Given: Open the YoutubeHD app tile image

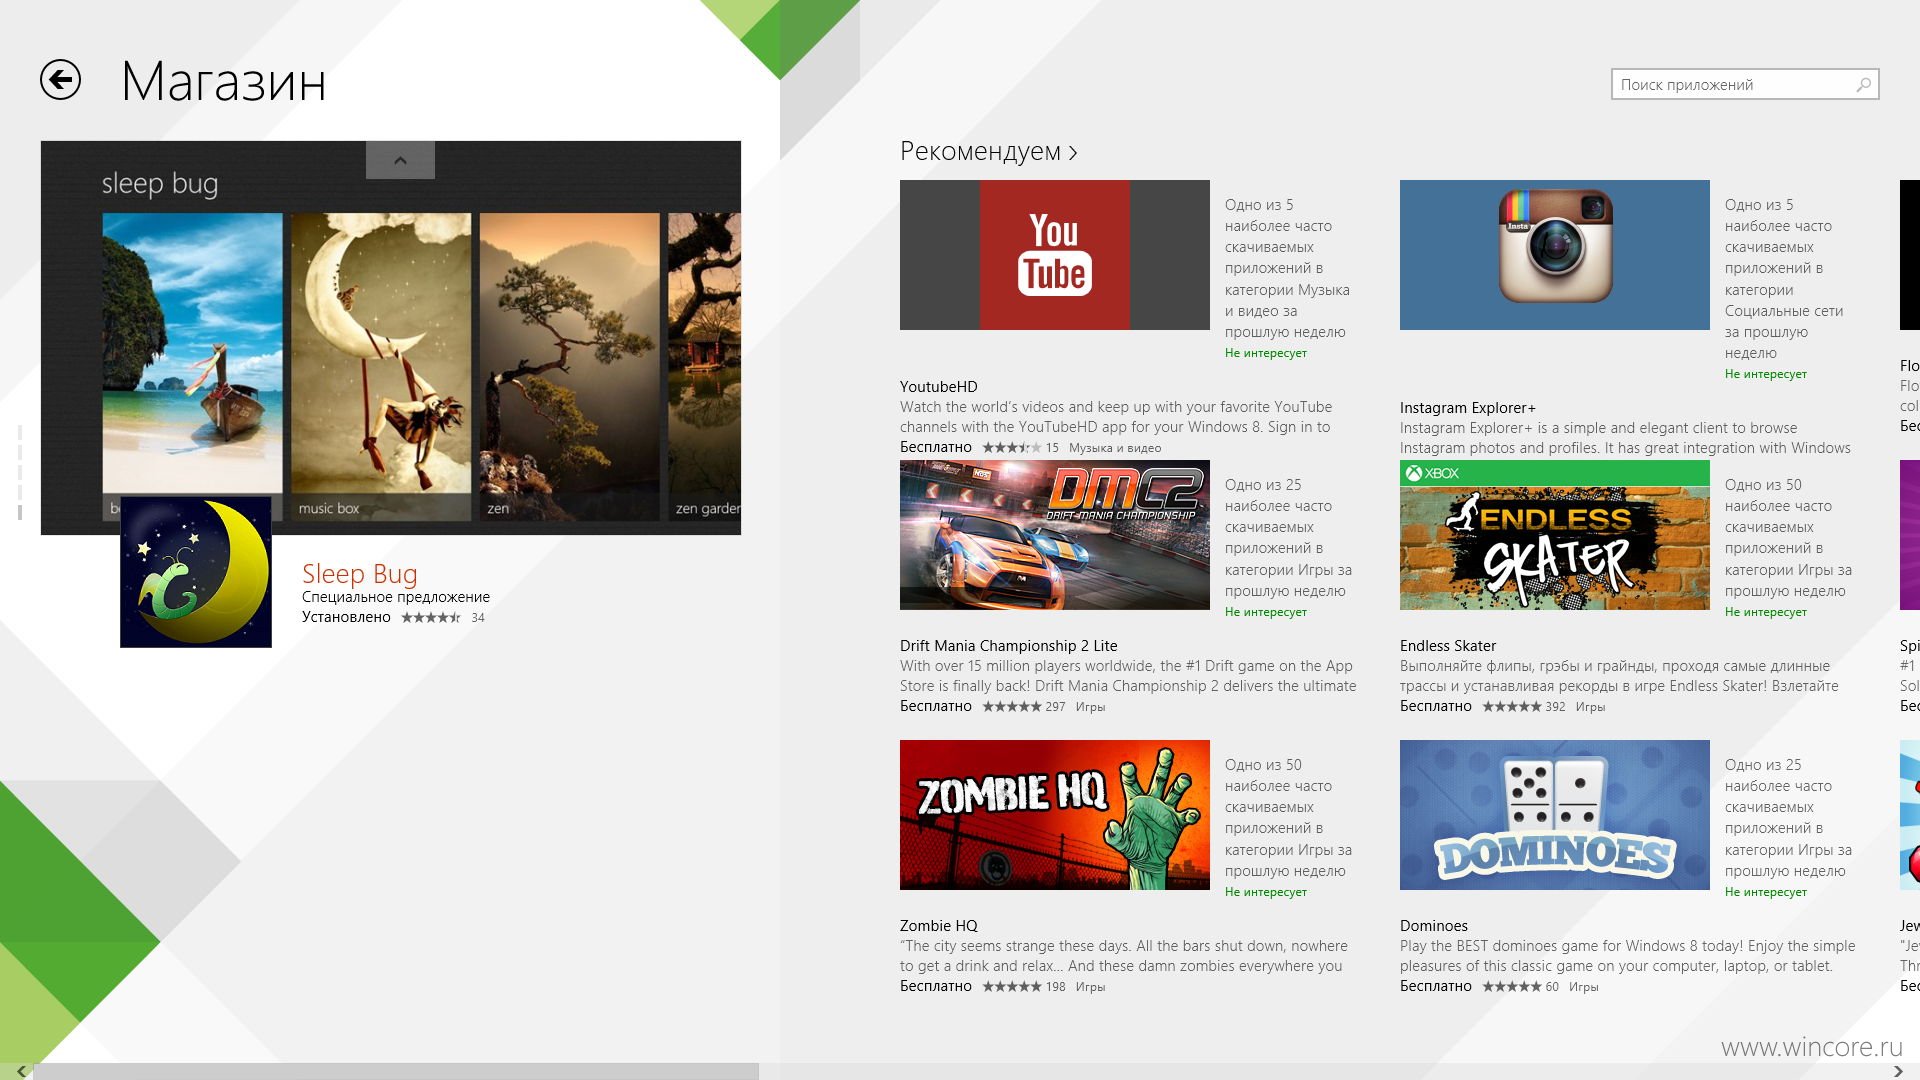Looking at the screenshot, I should click(1055, 255).
